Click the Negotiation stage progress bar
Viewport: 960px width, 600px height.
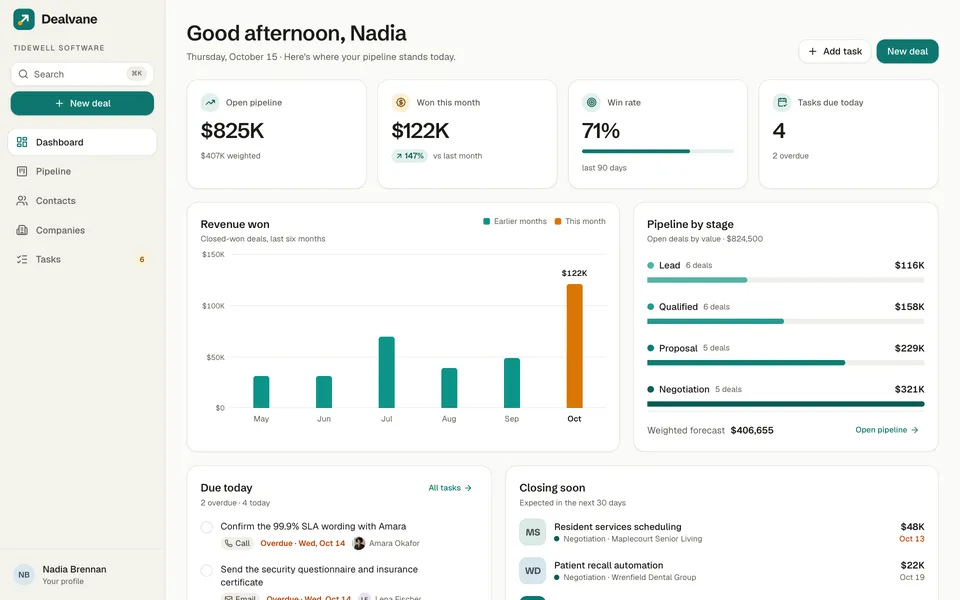786,404
